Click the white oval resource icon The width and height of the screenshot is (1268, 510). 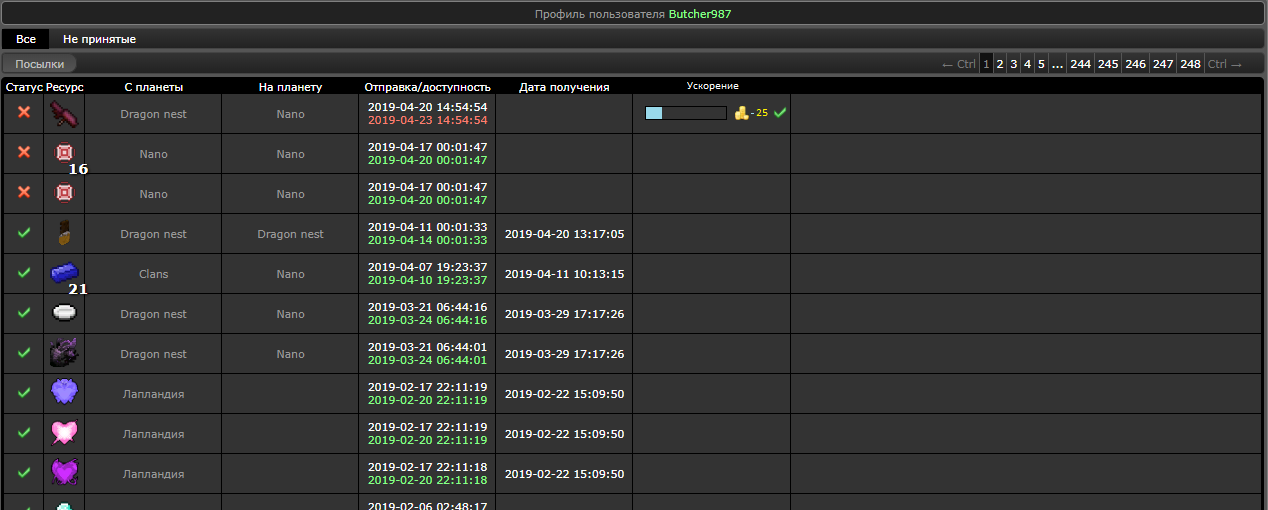click(x=64, y=313)
